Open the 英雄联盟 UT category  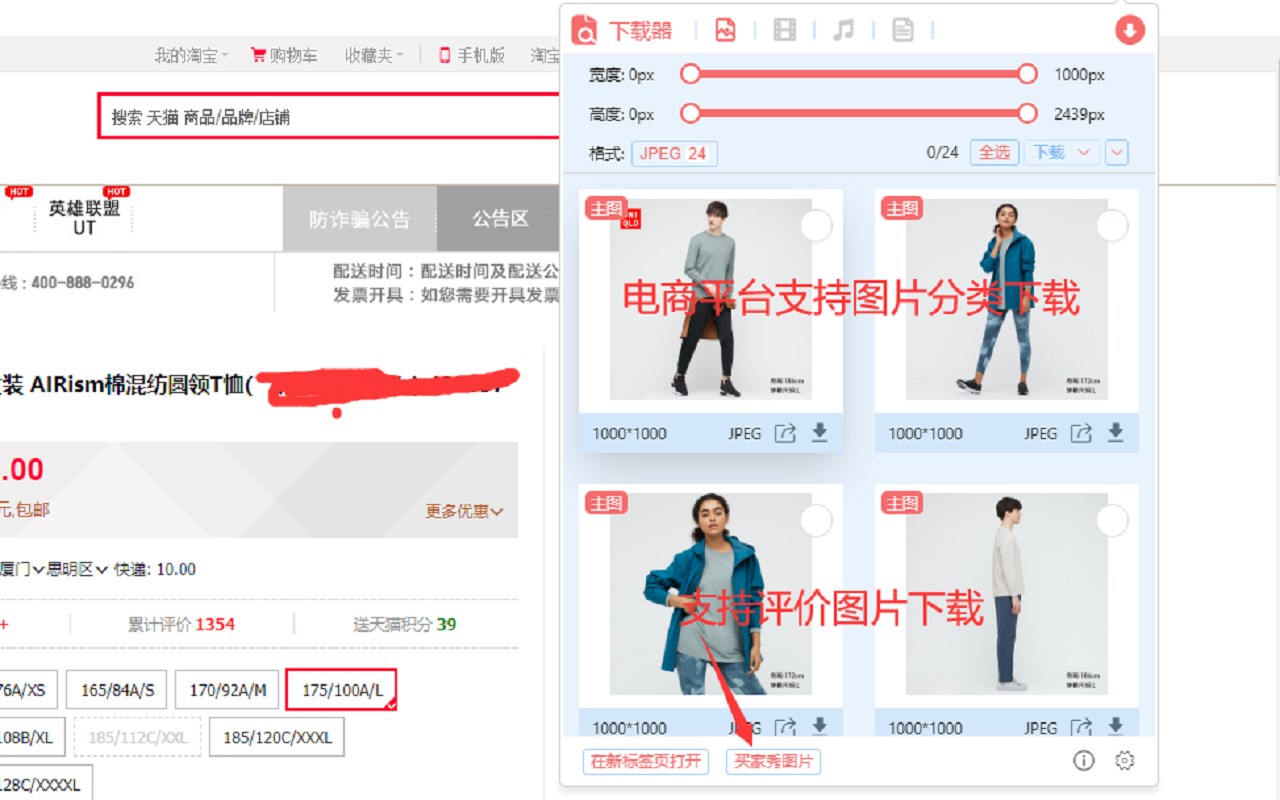click(x=84, y=217)
